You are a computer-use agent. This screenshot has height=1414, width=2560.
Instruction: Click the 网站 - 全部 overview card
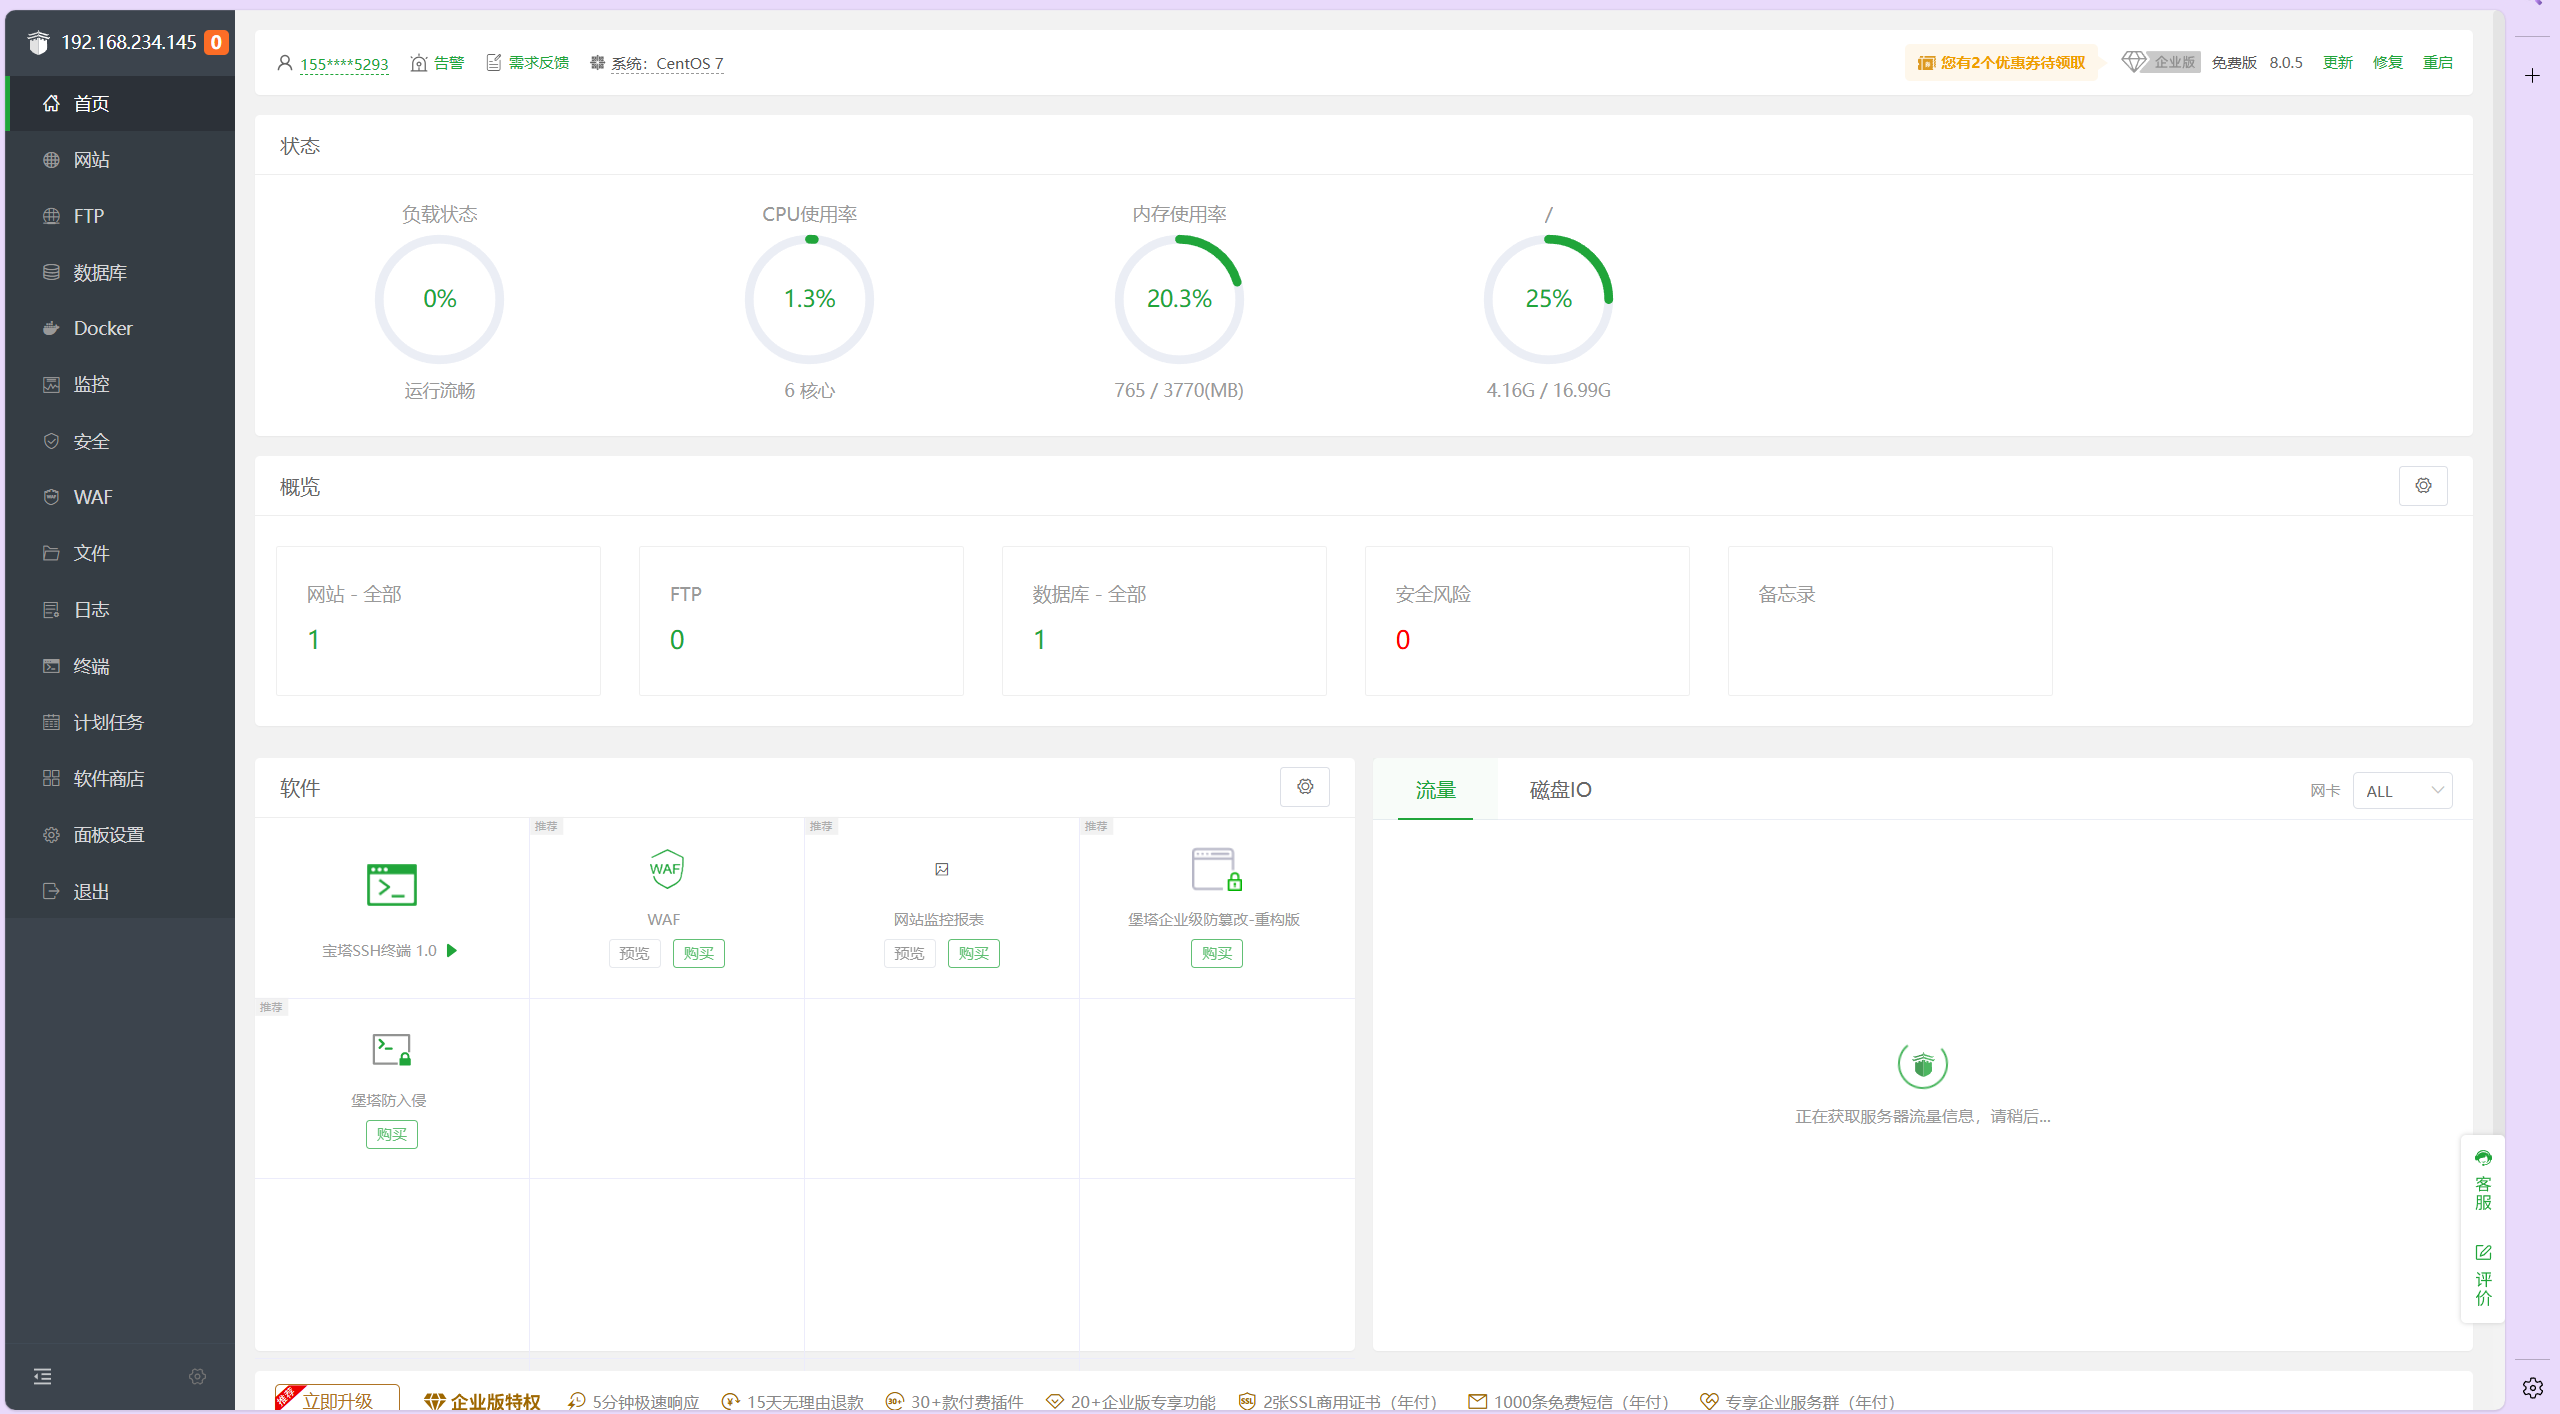438,620
